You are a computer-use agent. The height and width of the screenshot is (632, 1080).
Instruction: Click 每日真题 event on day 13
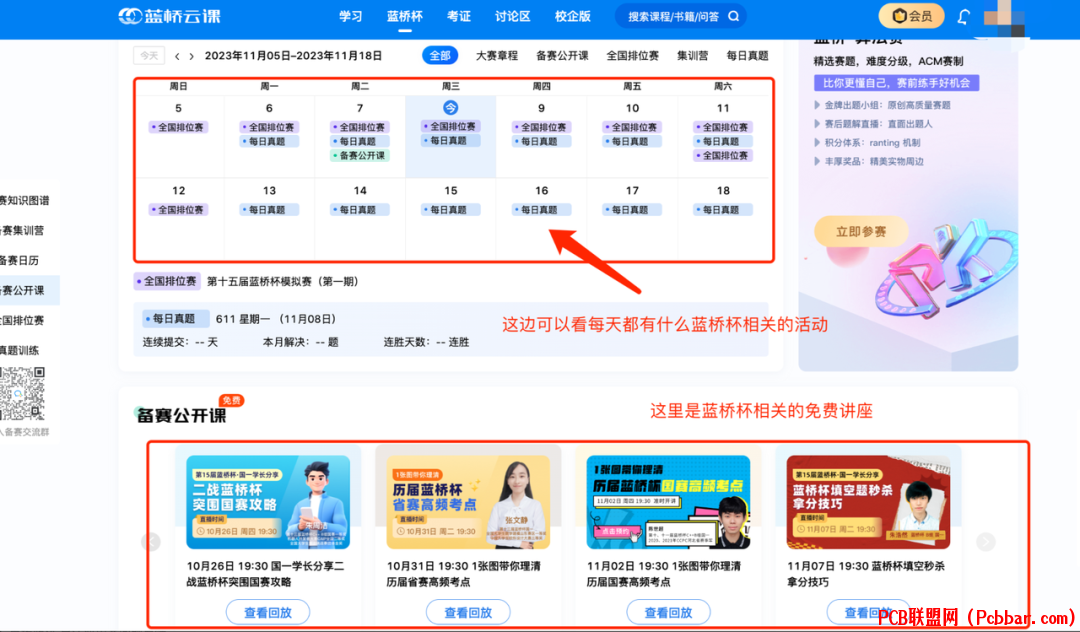click(x=269, y=210)
